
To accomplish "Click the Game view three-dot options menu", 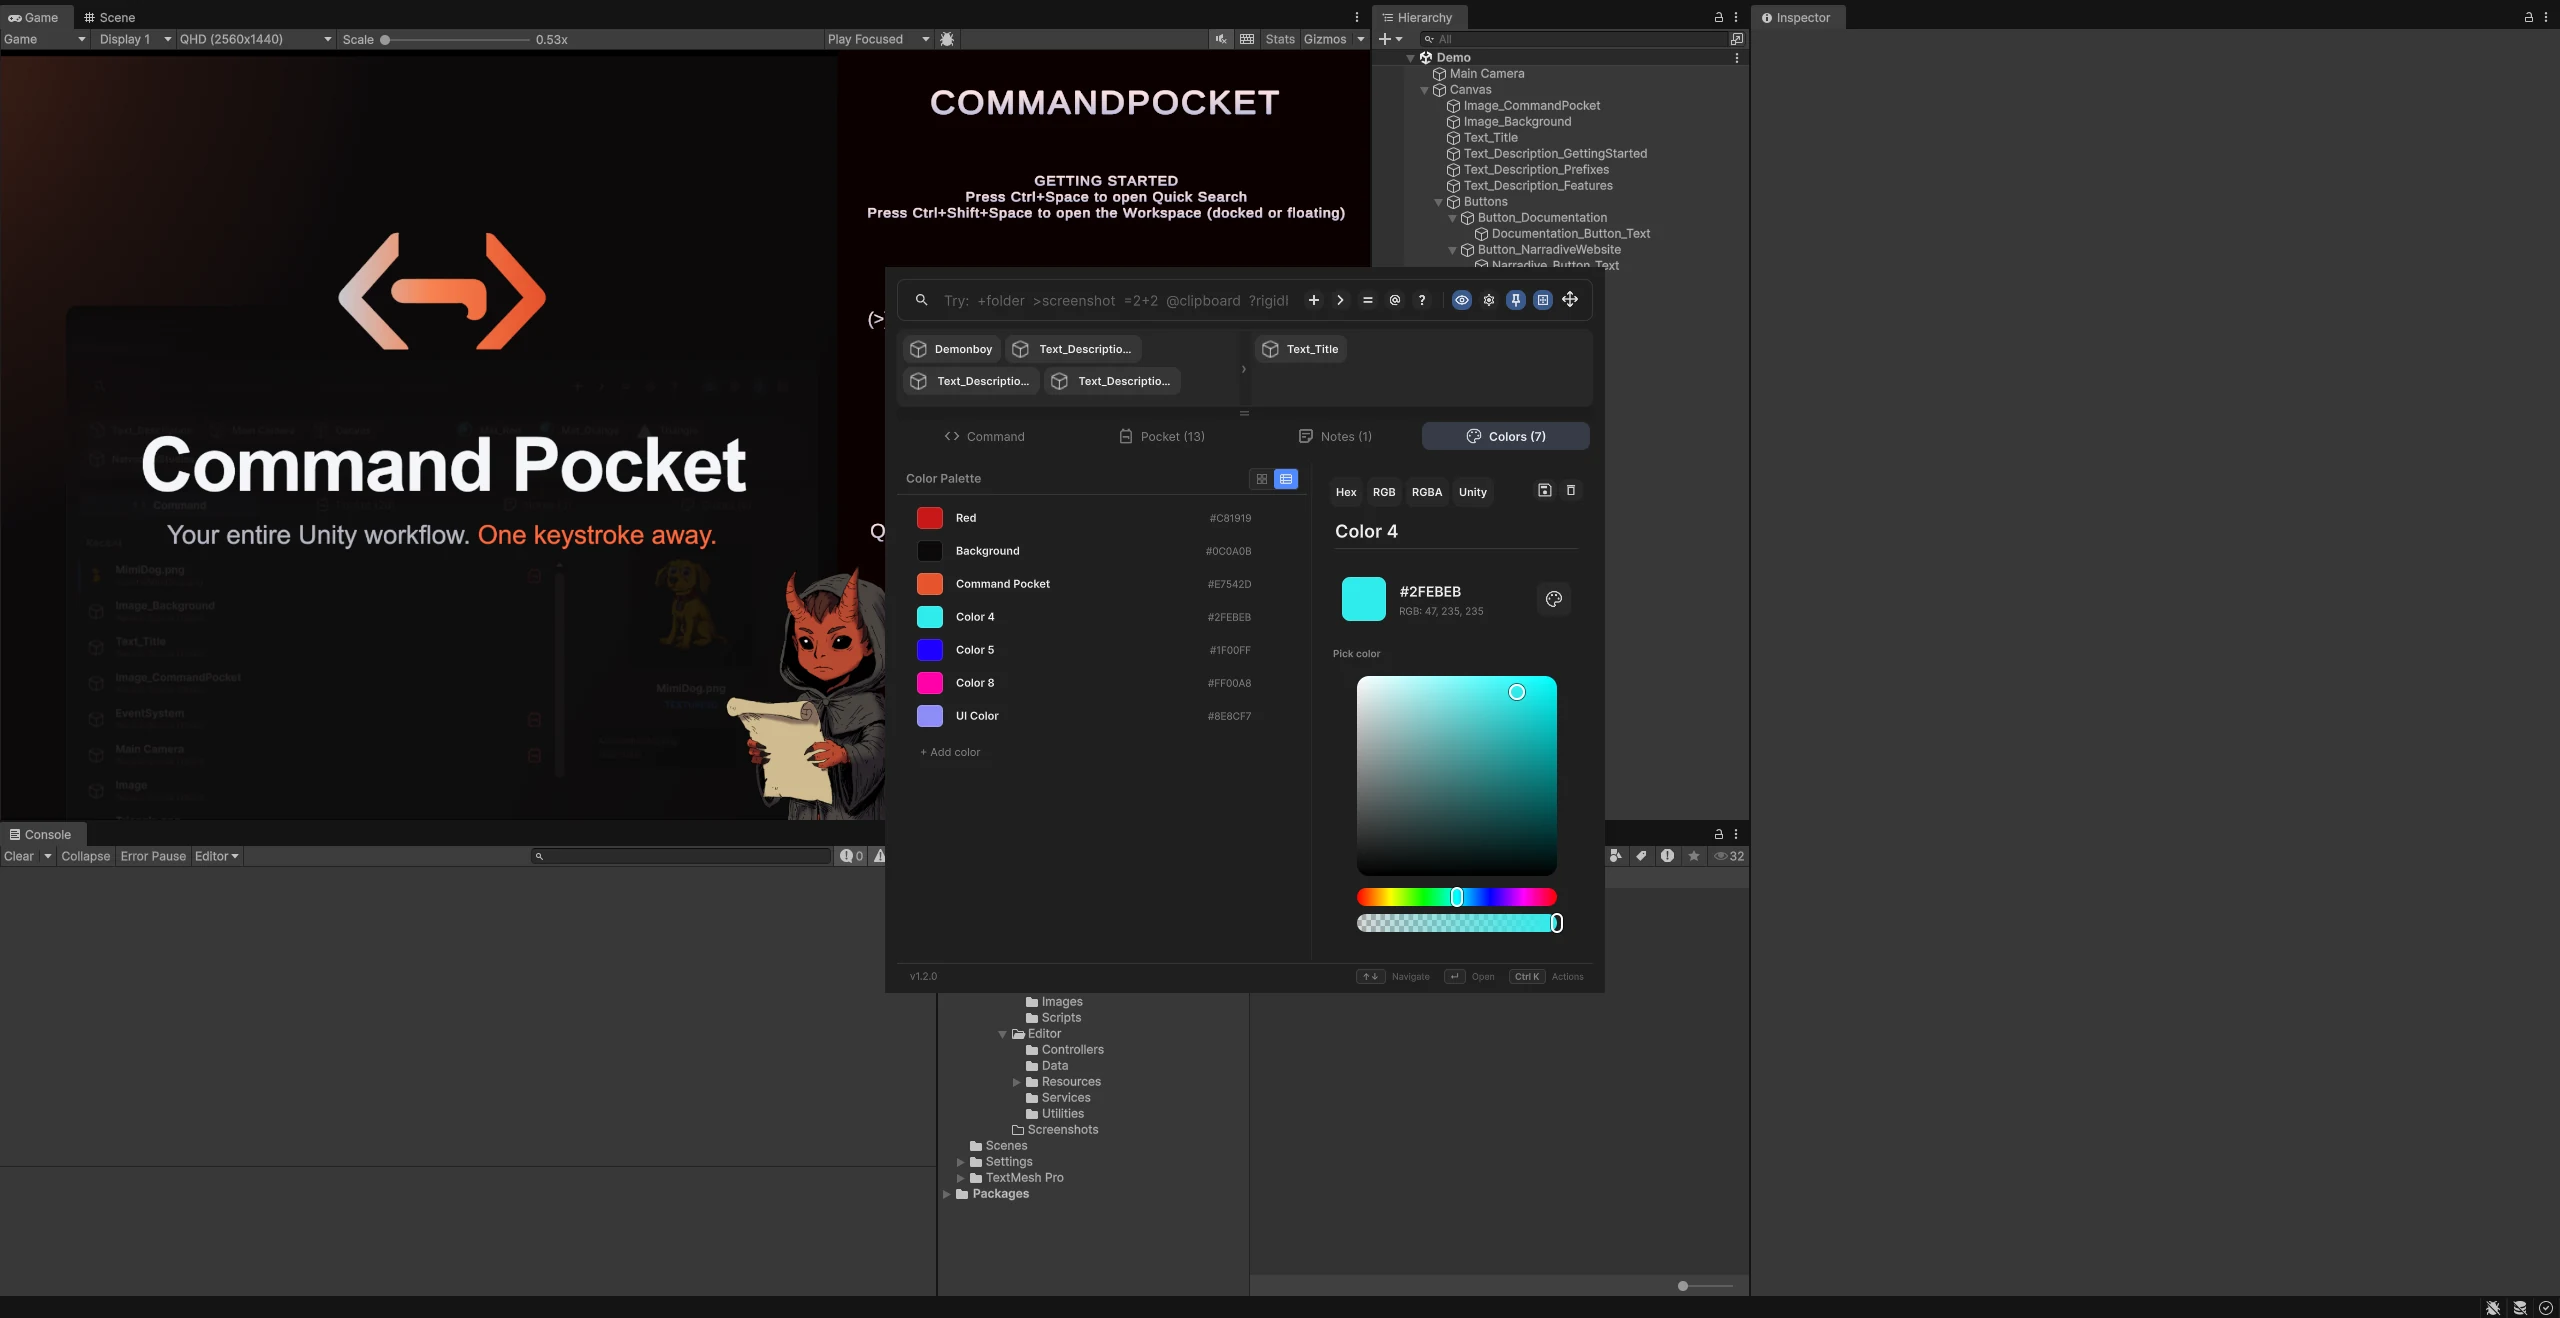I will pos(1357,17).
